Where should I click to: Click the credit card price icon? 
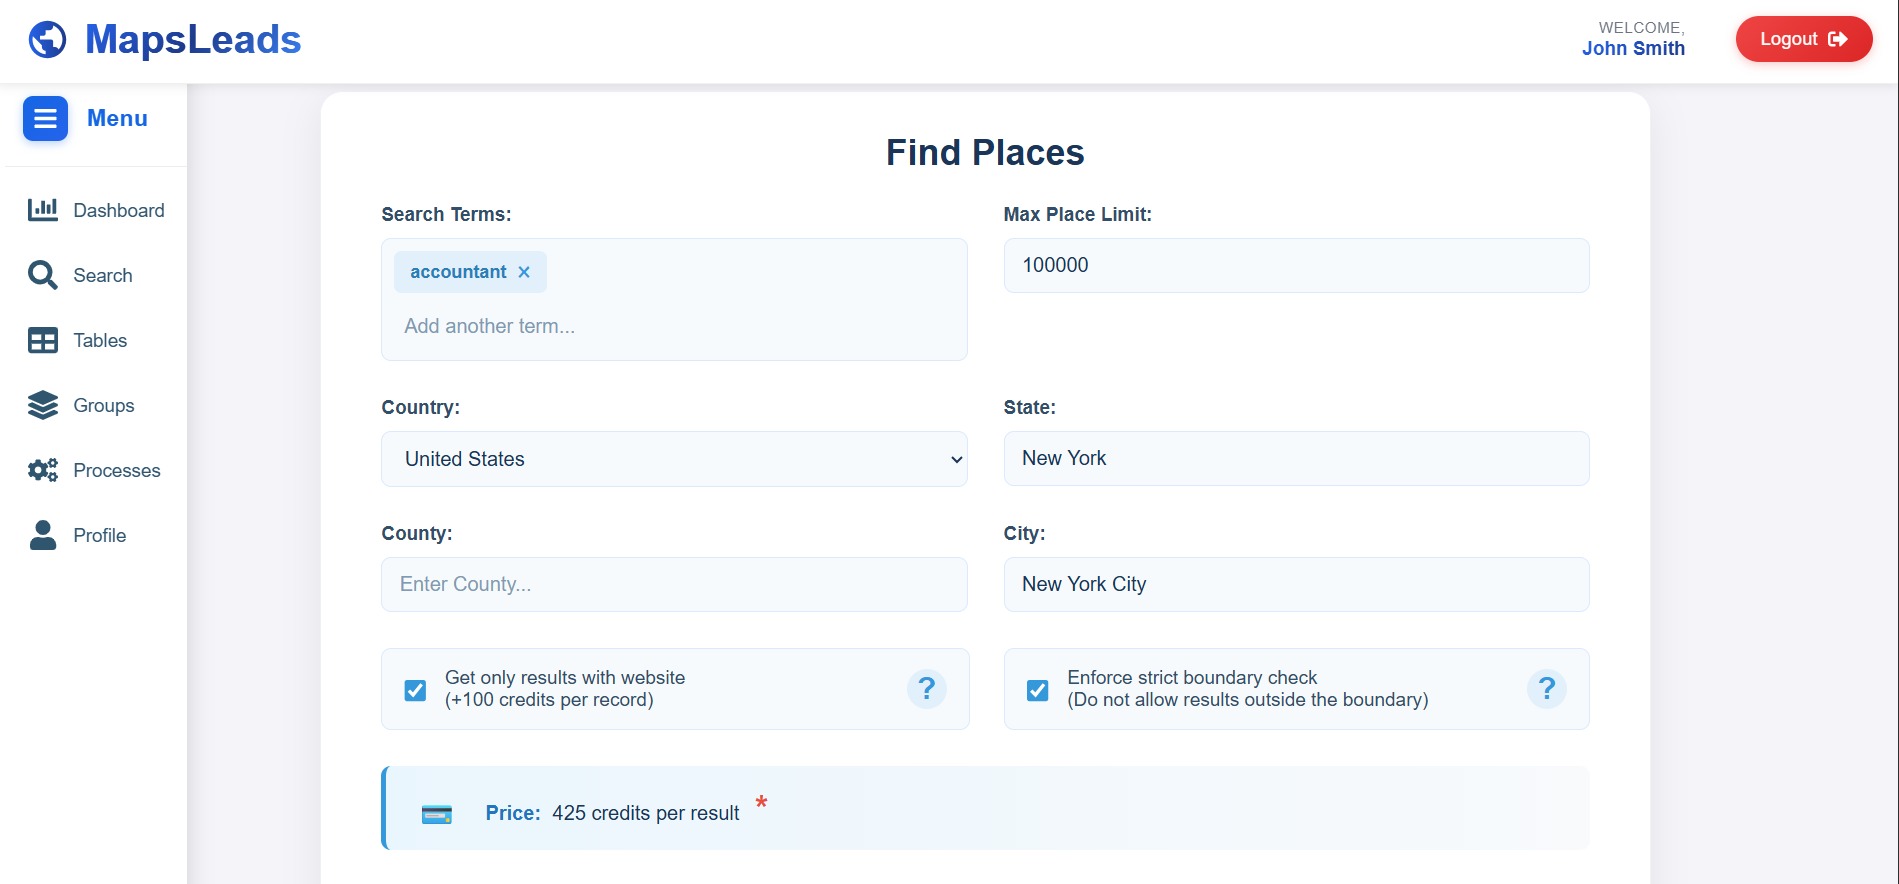pos(437,814)
